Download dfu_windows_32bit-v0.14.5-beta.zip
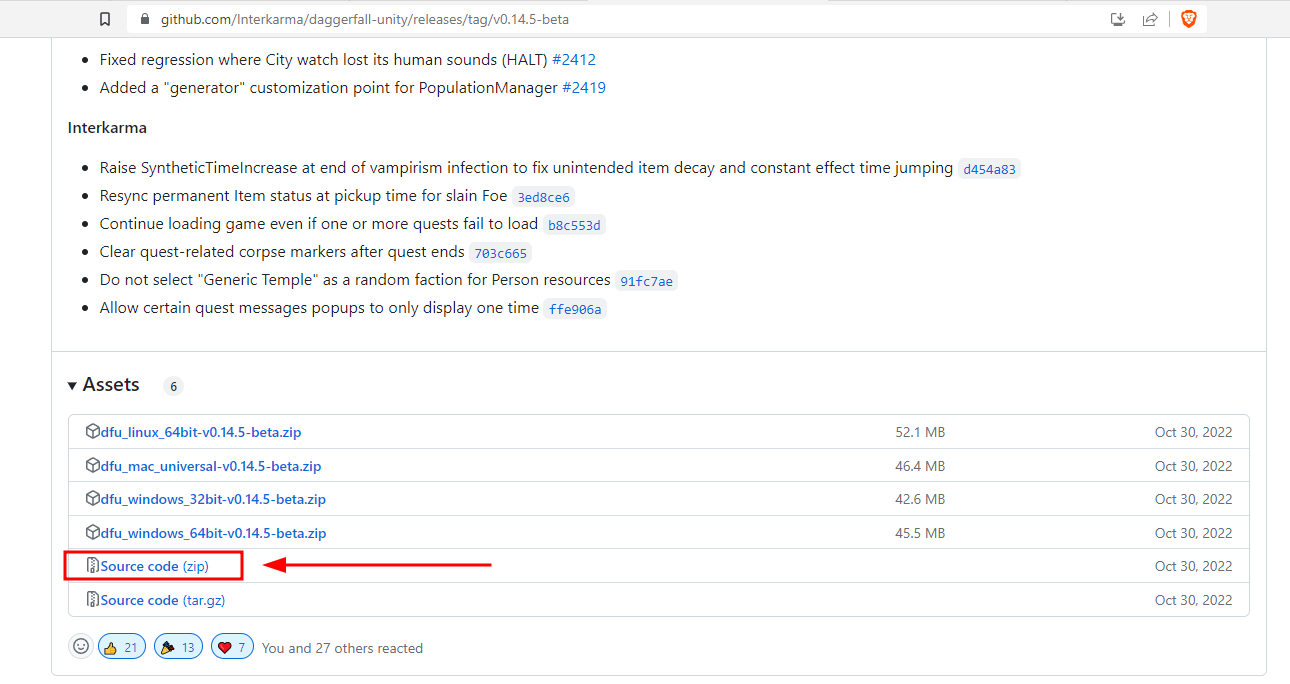 (214, 499)
